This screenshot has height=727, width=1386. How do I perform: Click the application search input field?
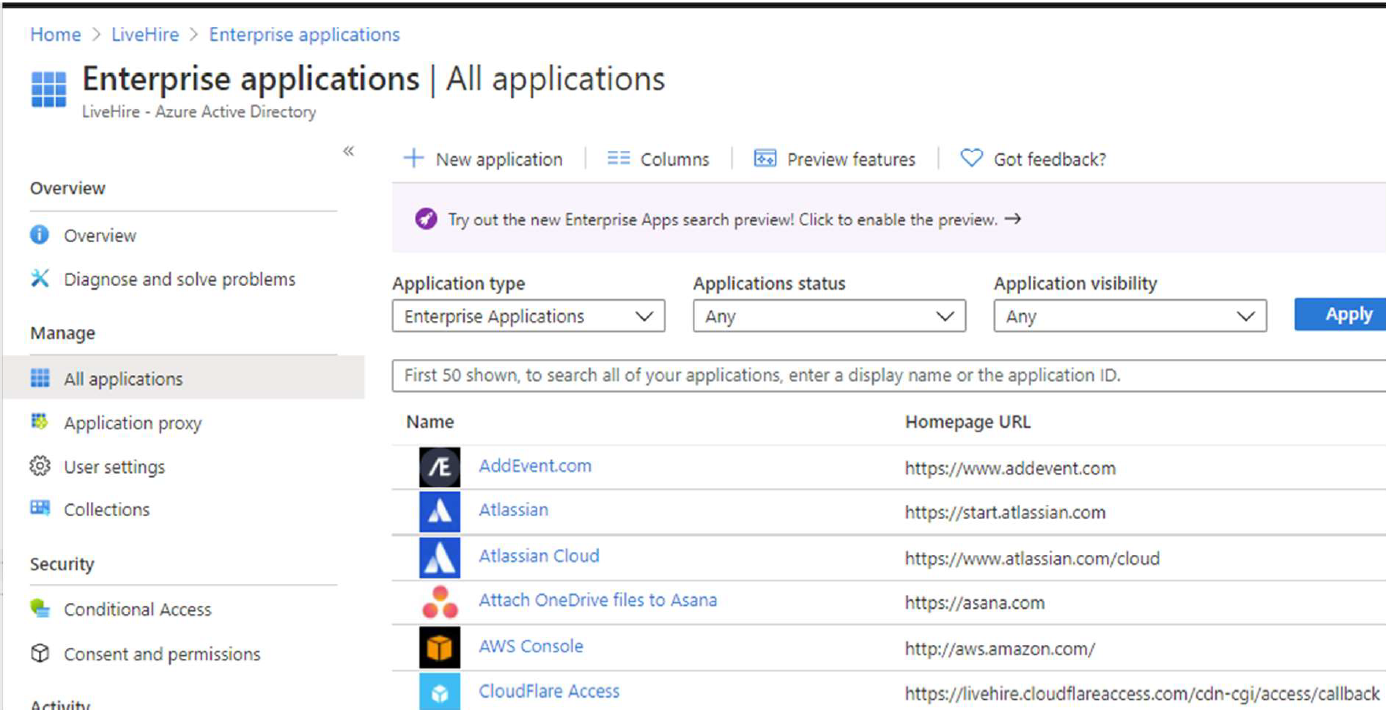point(888,376)
